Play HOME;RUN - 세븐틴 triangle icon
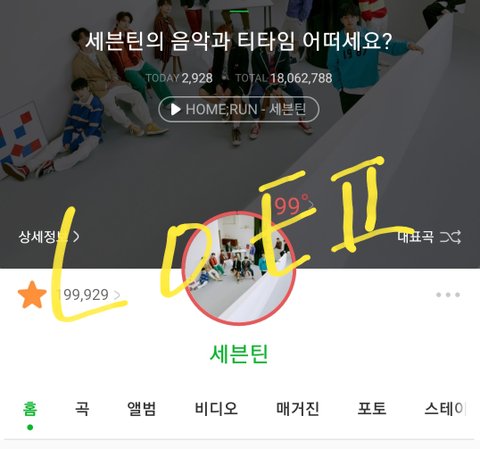The height and width of the screenshot is (449, 480). coord(176,109)
